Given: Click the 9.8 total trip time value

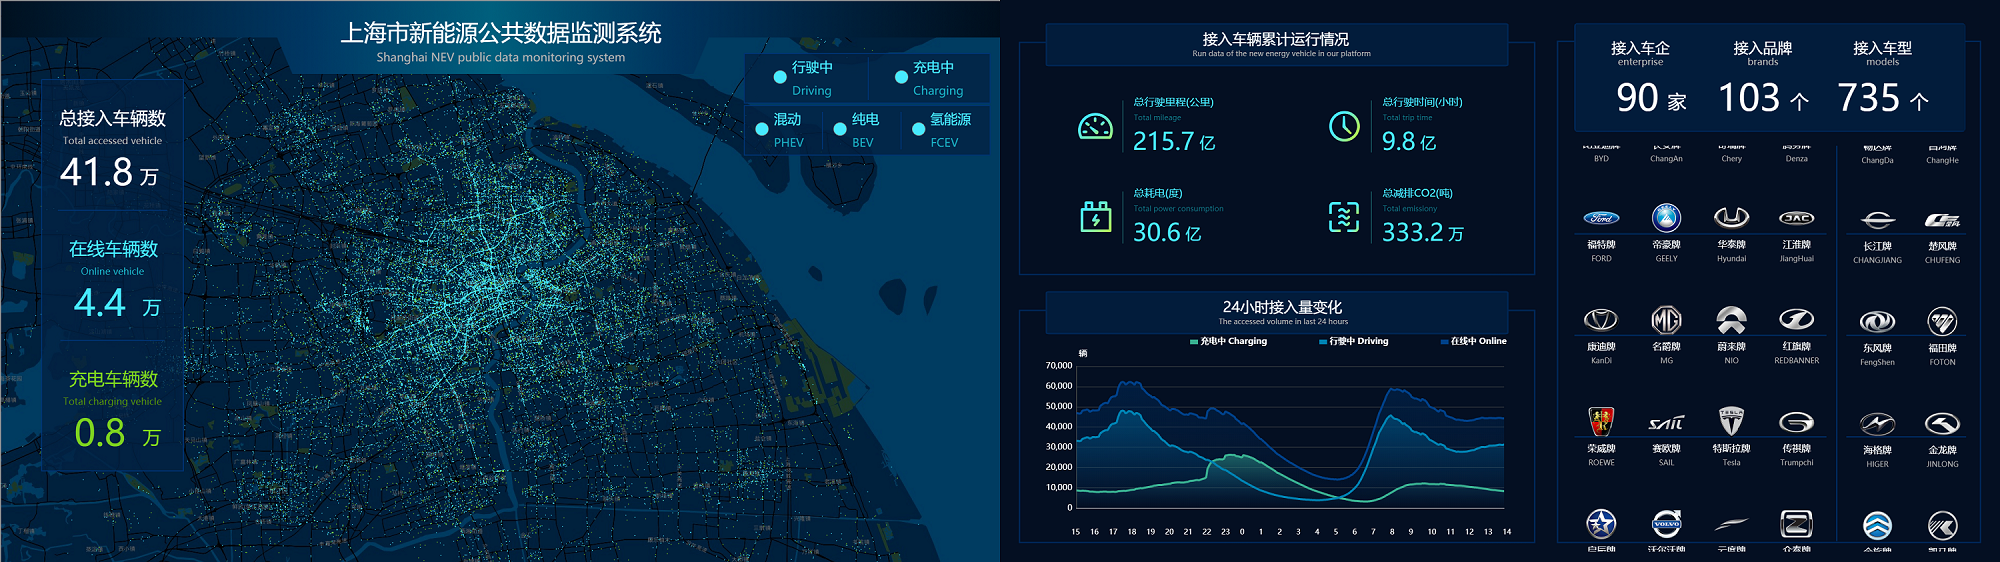Looking at the screenshot, I should click(x=1398, y=141).
